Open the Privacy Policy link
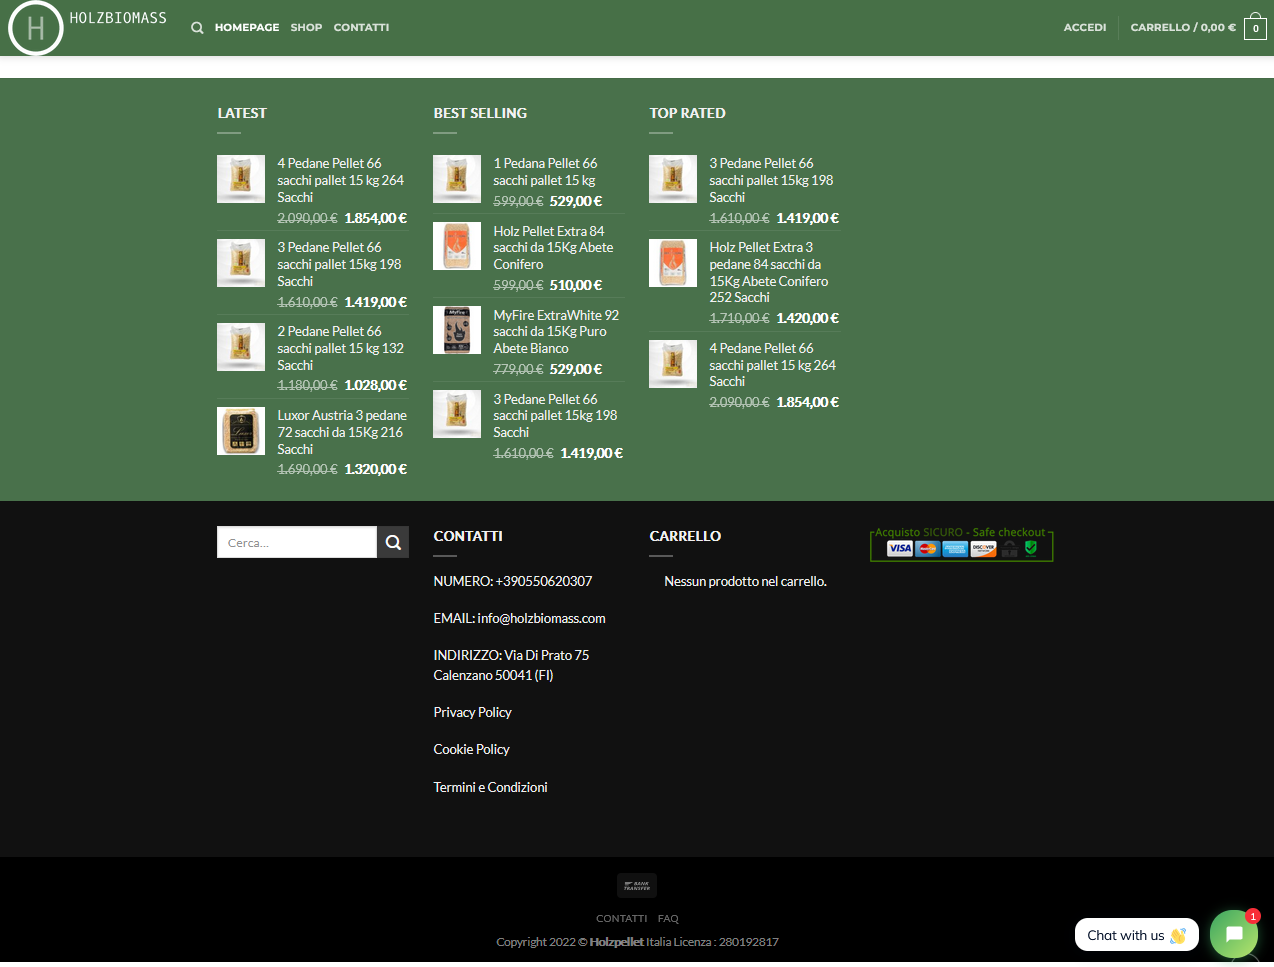1274x967 pixels. (x=472, y=712)
